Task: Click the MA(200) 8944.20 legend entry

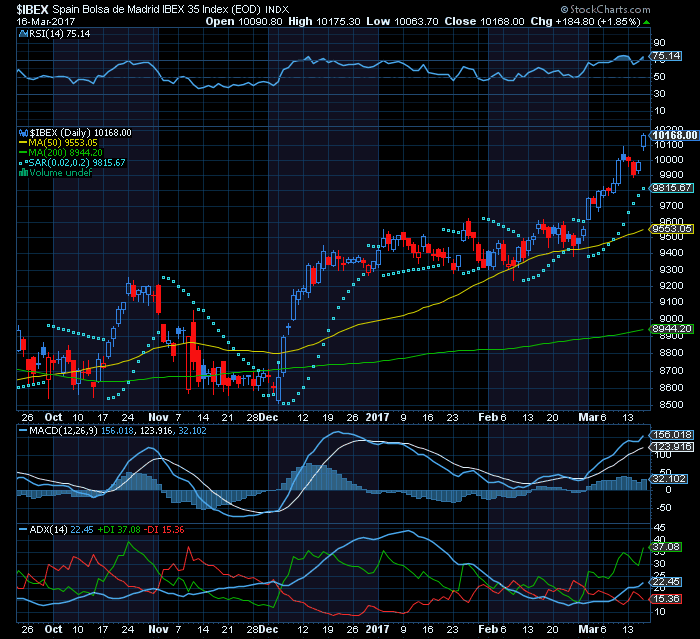Action: tap(61, 152)
